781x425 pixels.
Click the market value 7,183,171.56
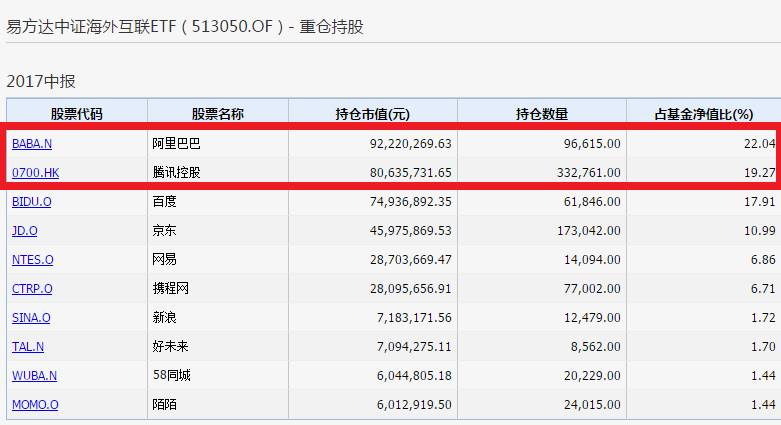414,317
